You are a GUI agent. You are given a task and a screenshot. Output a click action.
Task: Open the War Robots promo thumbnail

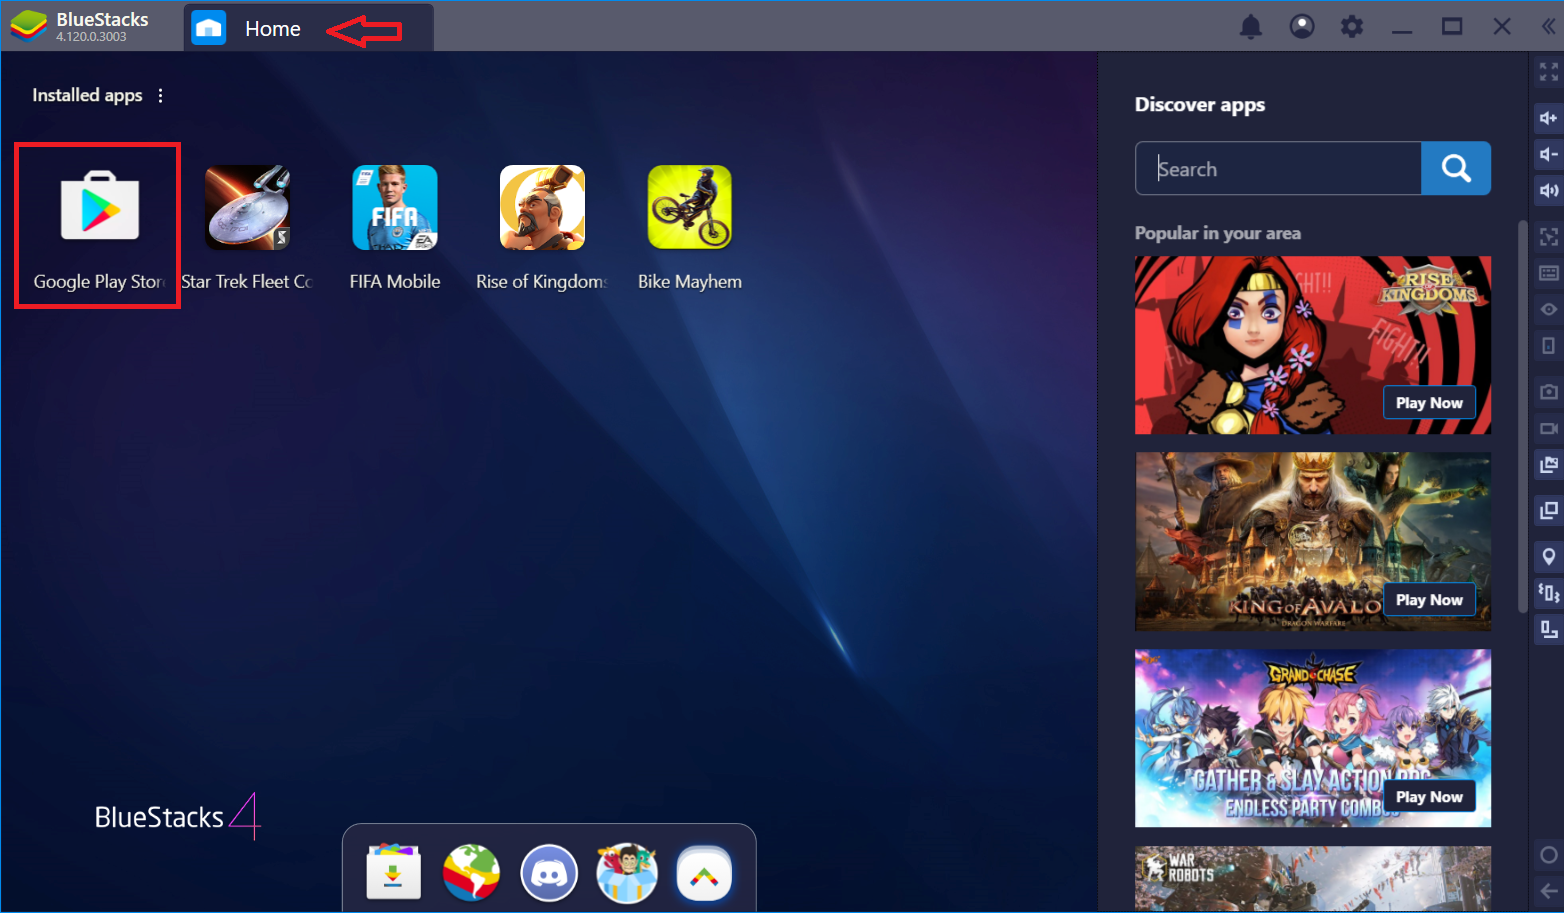[1312, 878]
